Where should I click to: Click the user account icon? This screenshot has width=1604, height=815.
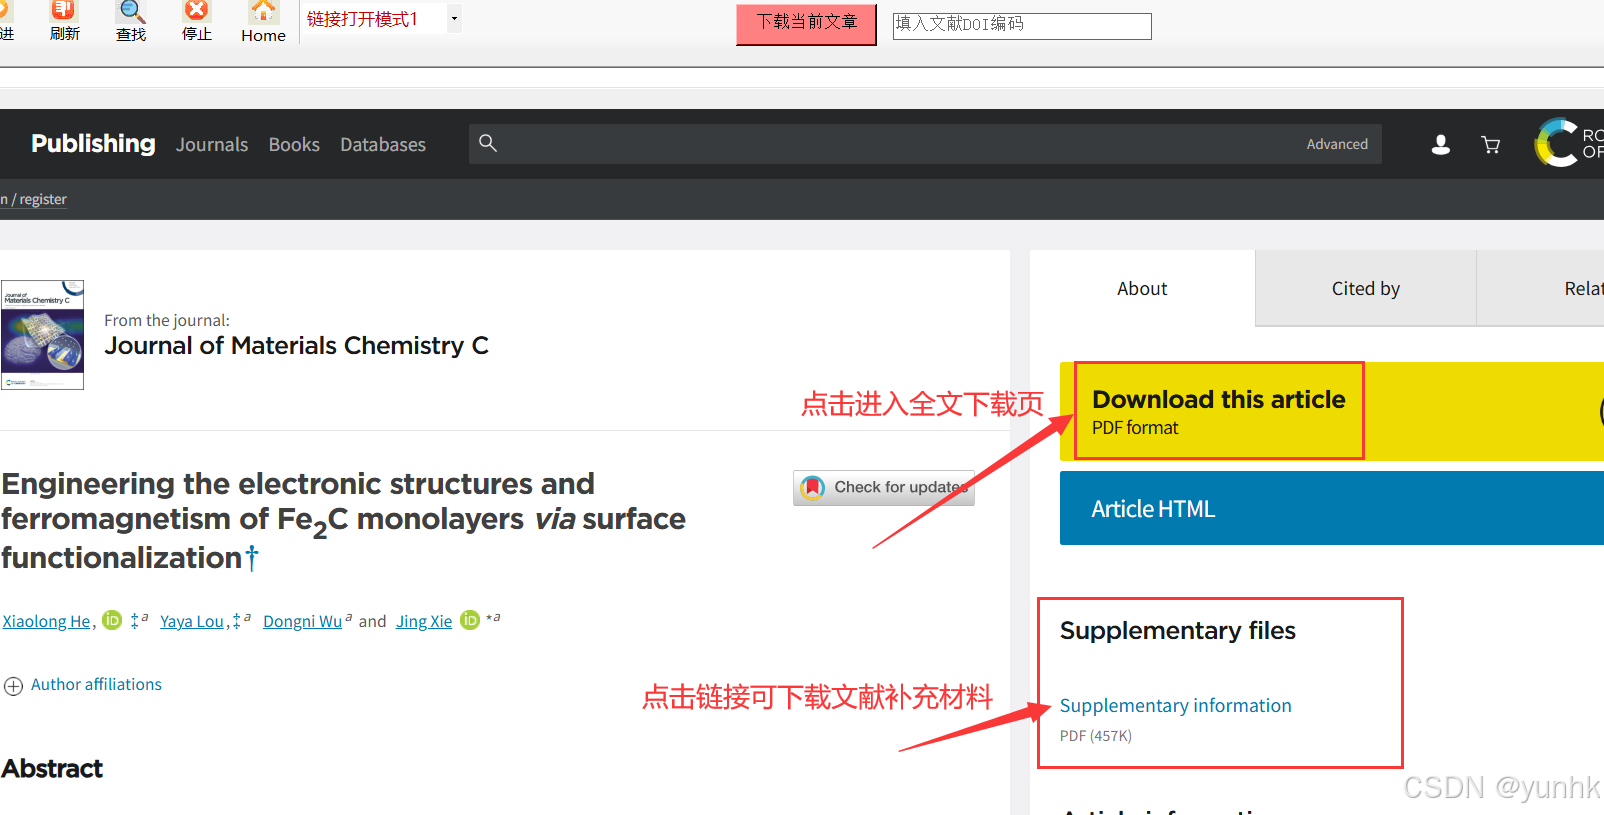(x=1441, y=145)
